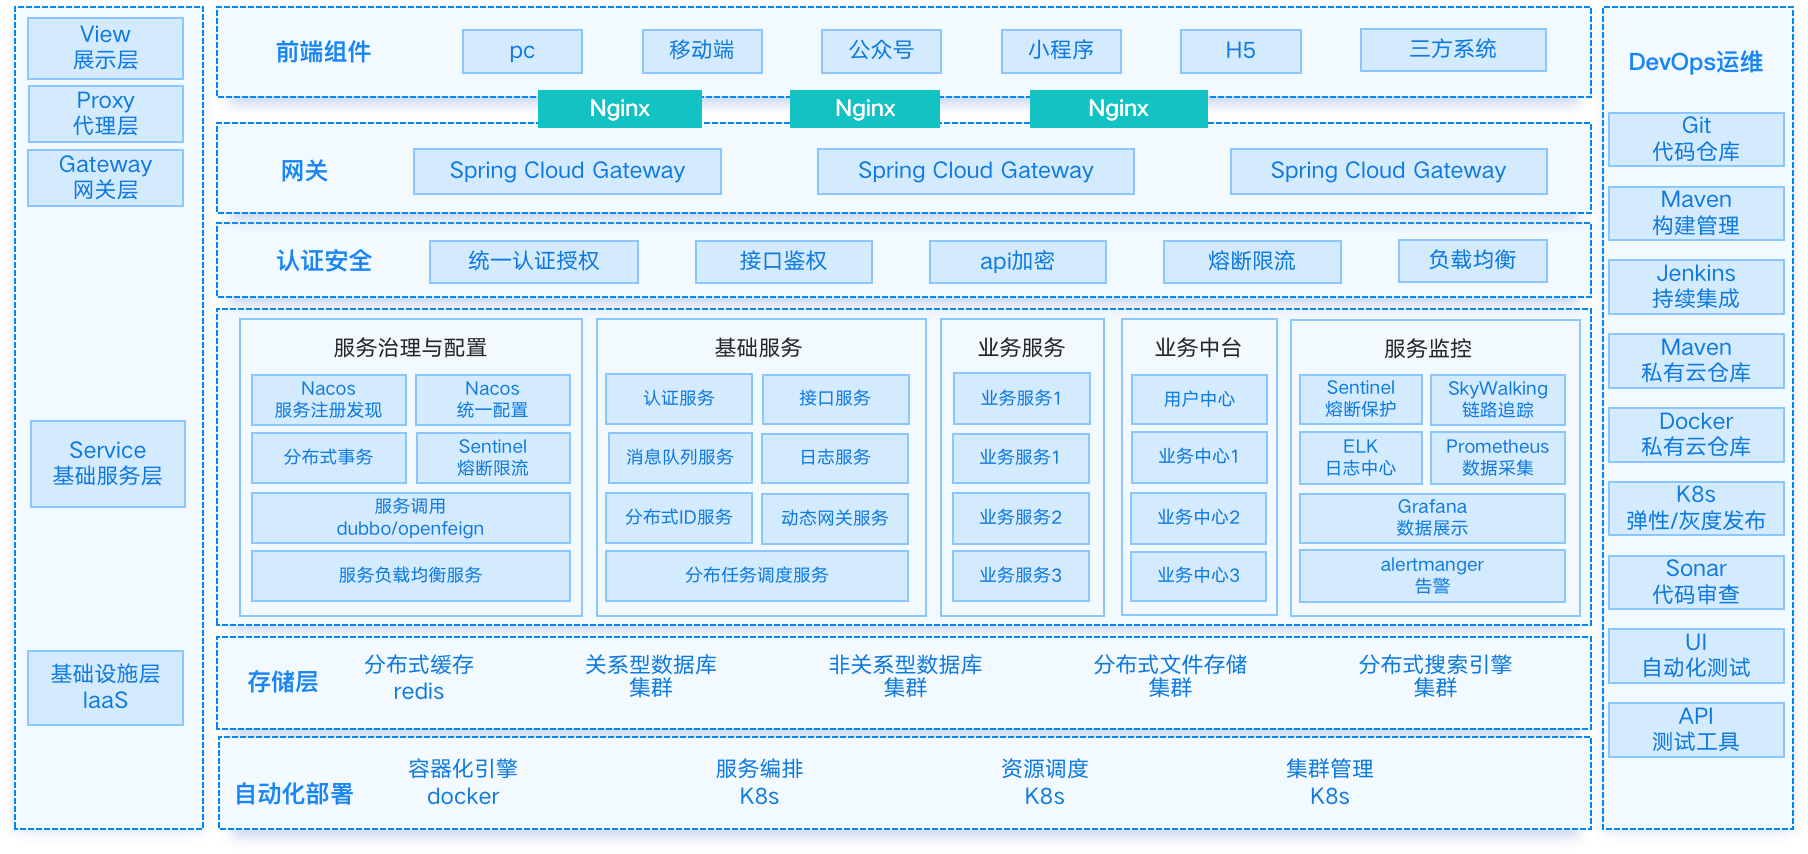The height and width of the screenshot is (854, 1808).
Task: Click the 负载均衡 box in 认证安全 row
Action: [x=1473, y=261]
